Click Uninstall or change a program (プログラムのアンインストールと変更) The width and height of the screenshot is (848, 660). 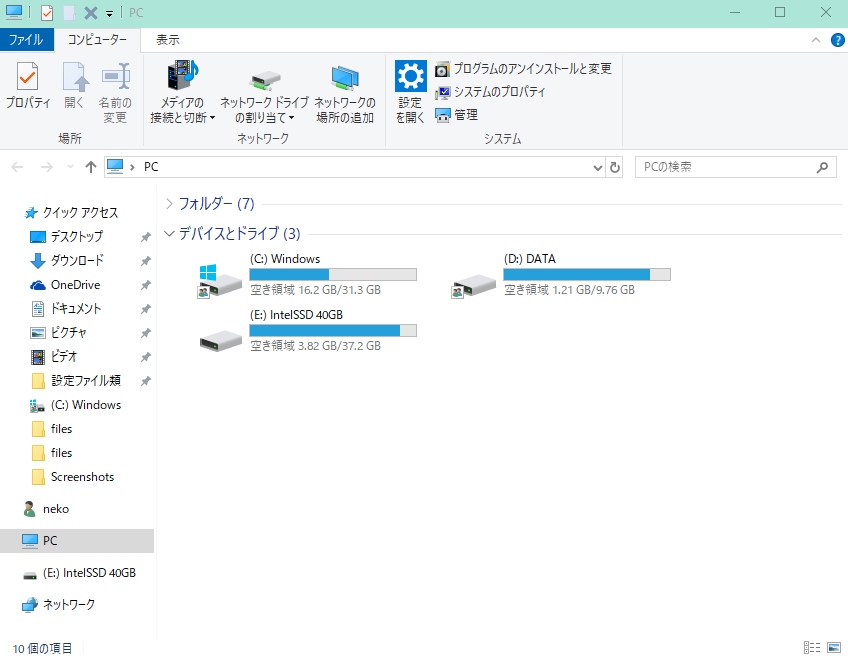pos(523,69)
